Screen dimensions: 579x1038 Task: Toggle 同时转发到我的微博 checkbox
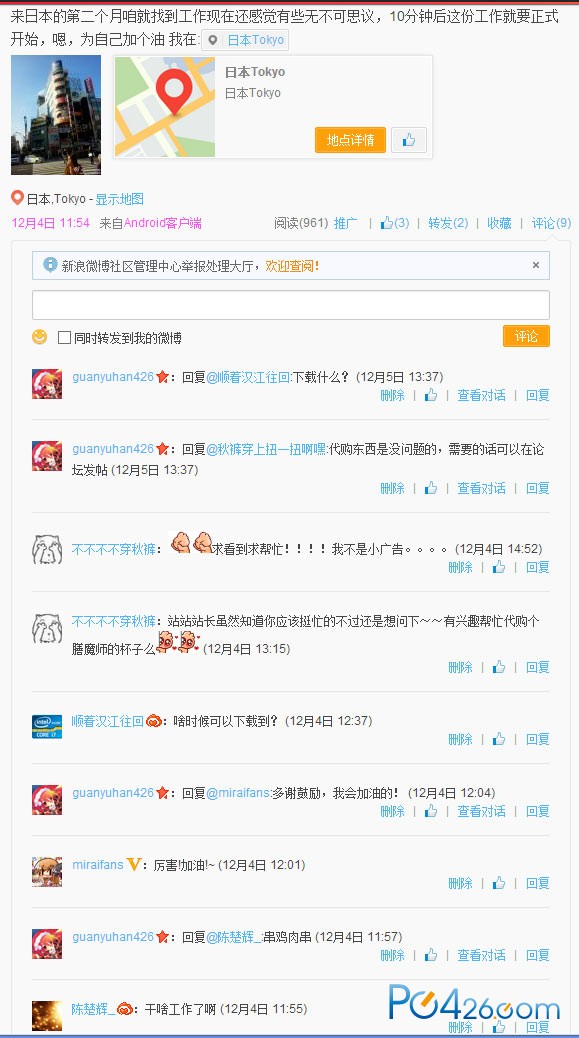pyautogui.click(x=64, y=338)
